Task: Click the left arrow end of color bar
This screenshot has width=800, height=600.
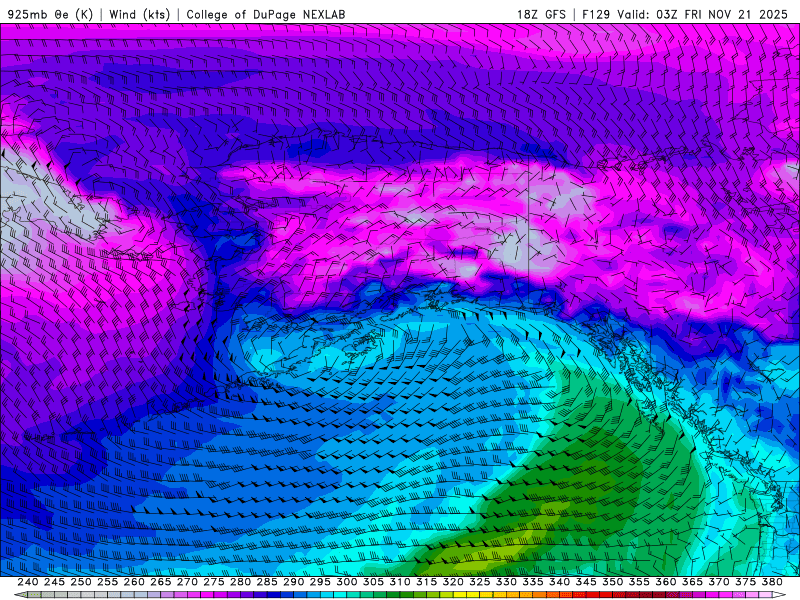Action: click(x=20, y=595)
